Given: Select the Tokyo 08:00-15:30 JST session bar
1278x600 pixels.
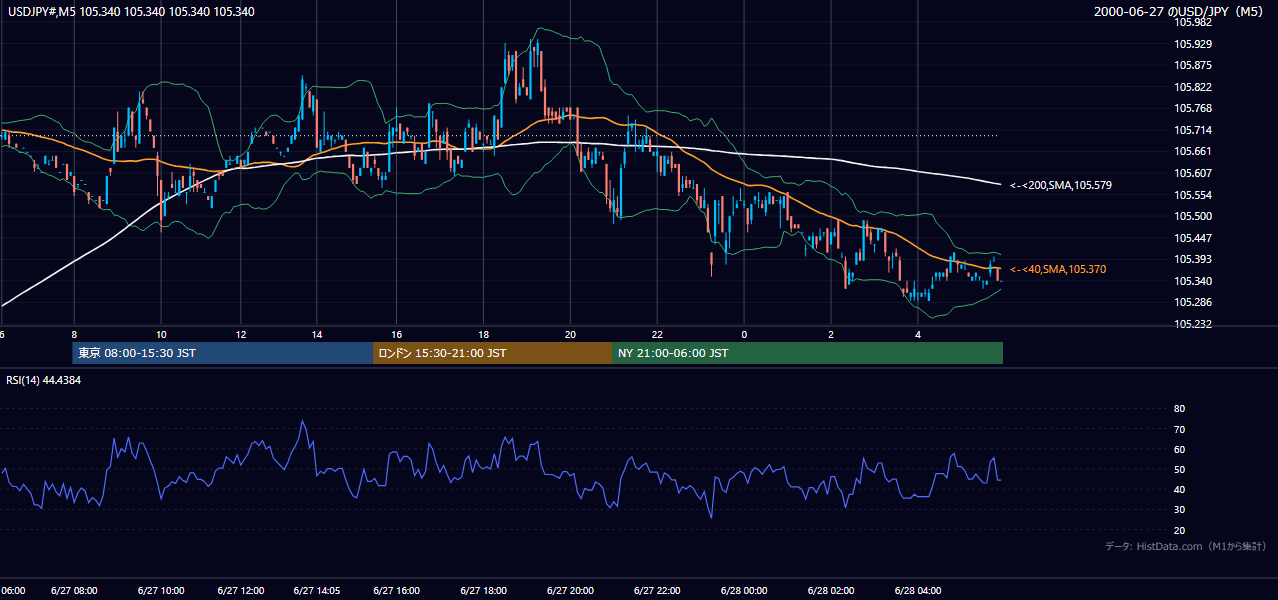Looking at the screenshot, I should click(x=222, y=353).
